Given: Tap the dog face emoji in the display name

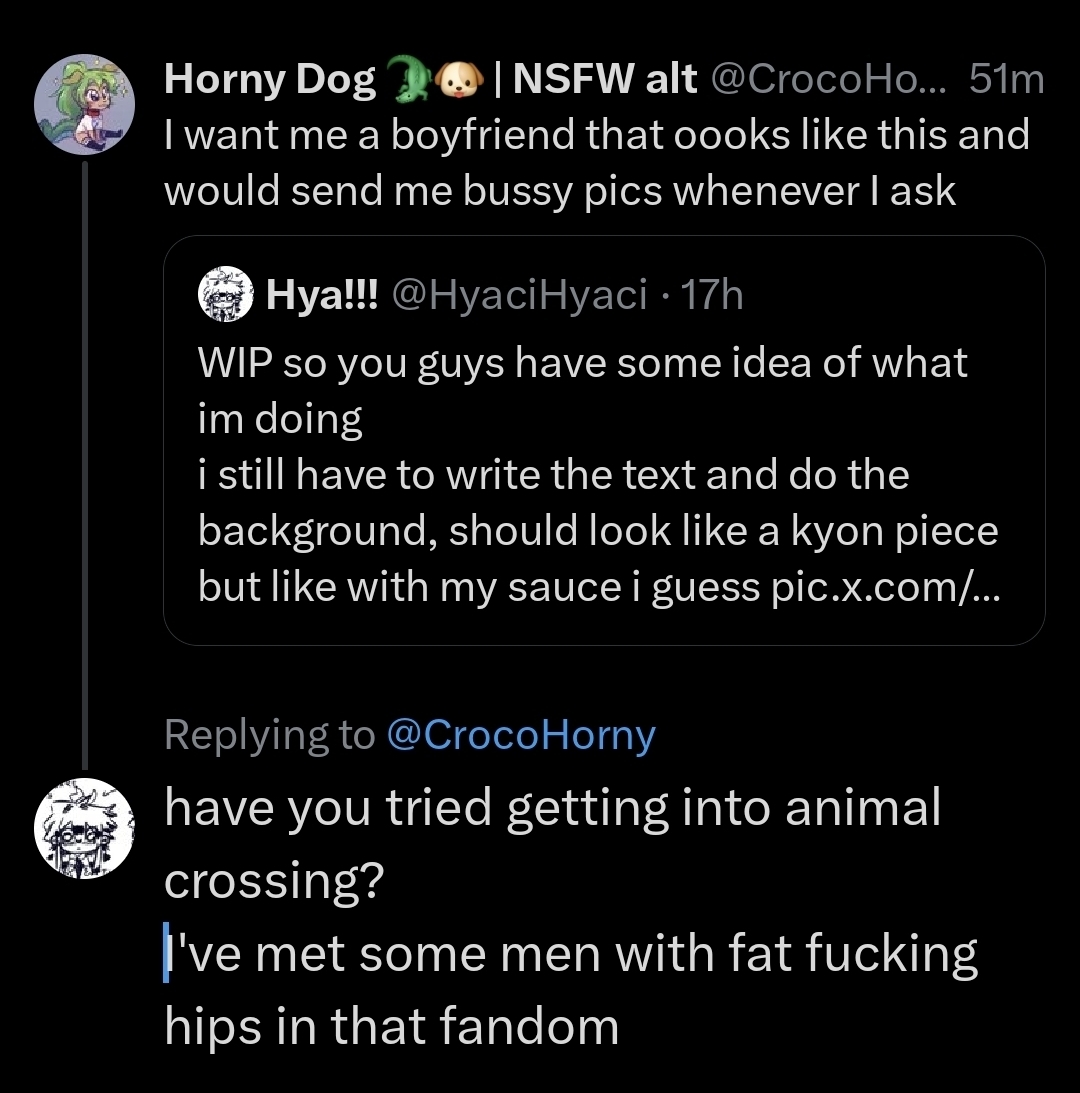Looking at the screenshot, I should pos(456,79).
